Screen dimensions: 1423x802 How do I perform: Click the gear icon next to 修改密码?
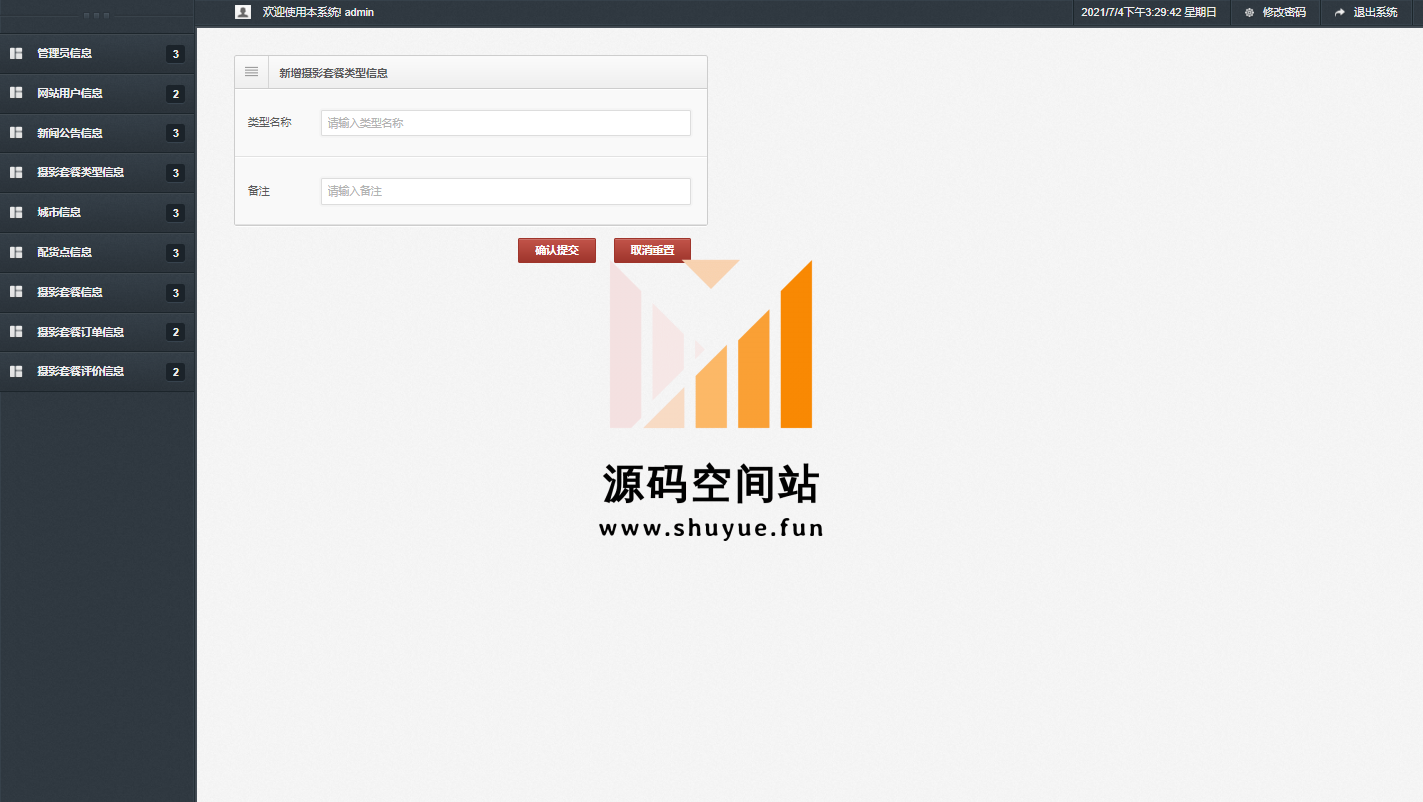pyautogui.click(x=1249, y=12)
